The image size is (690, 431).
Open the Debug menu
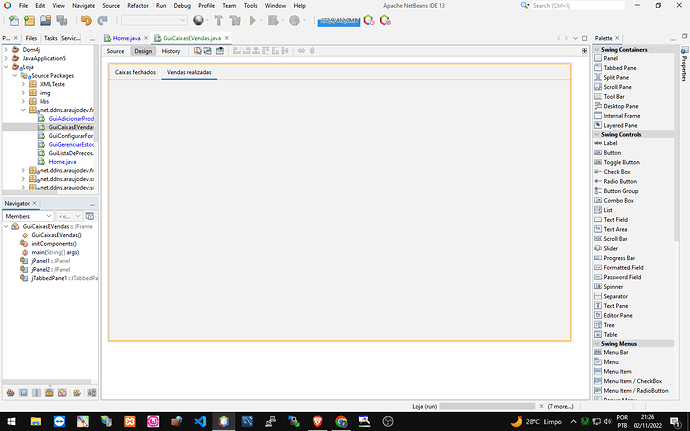coord(182,6)
